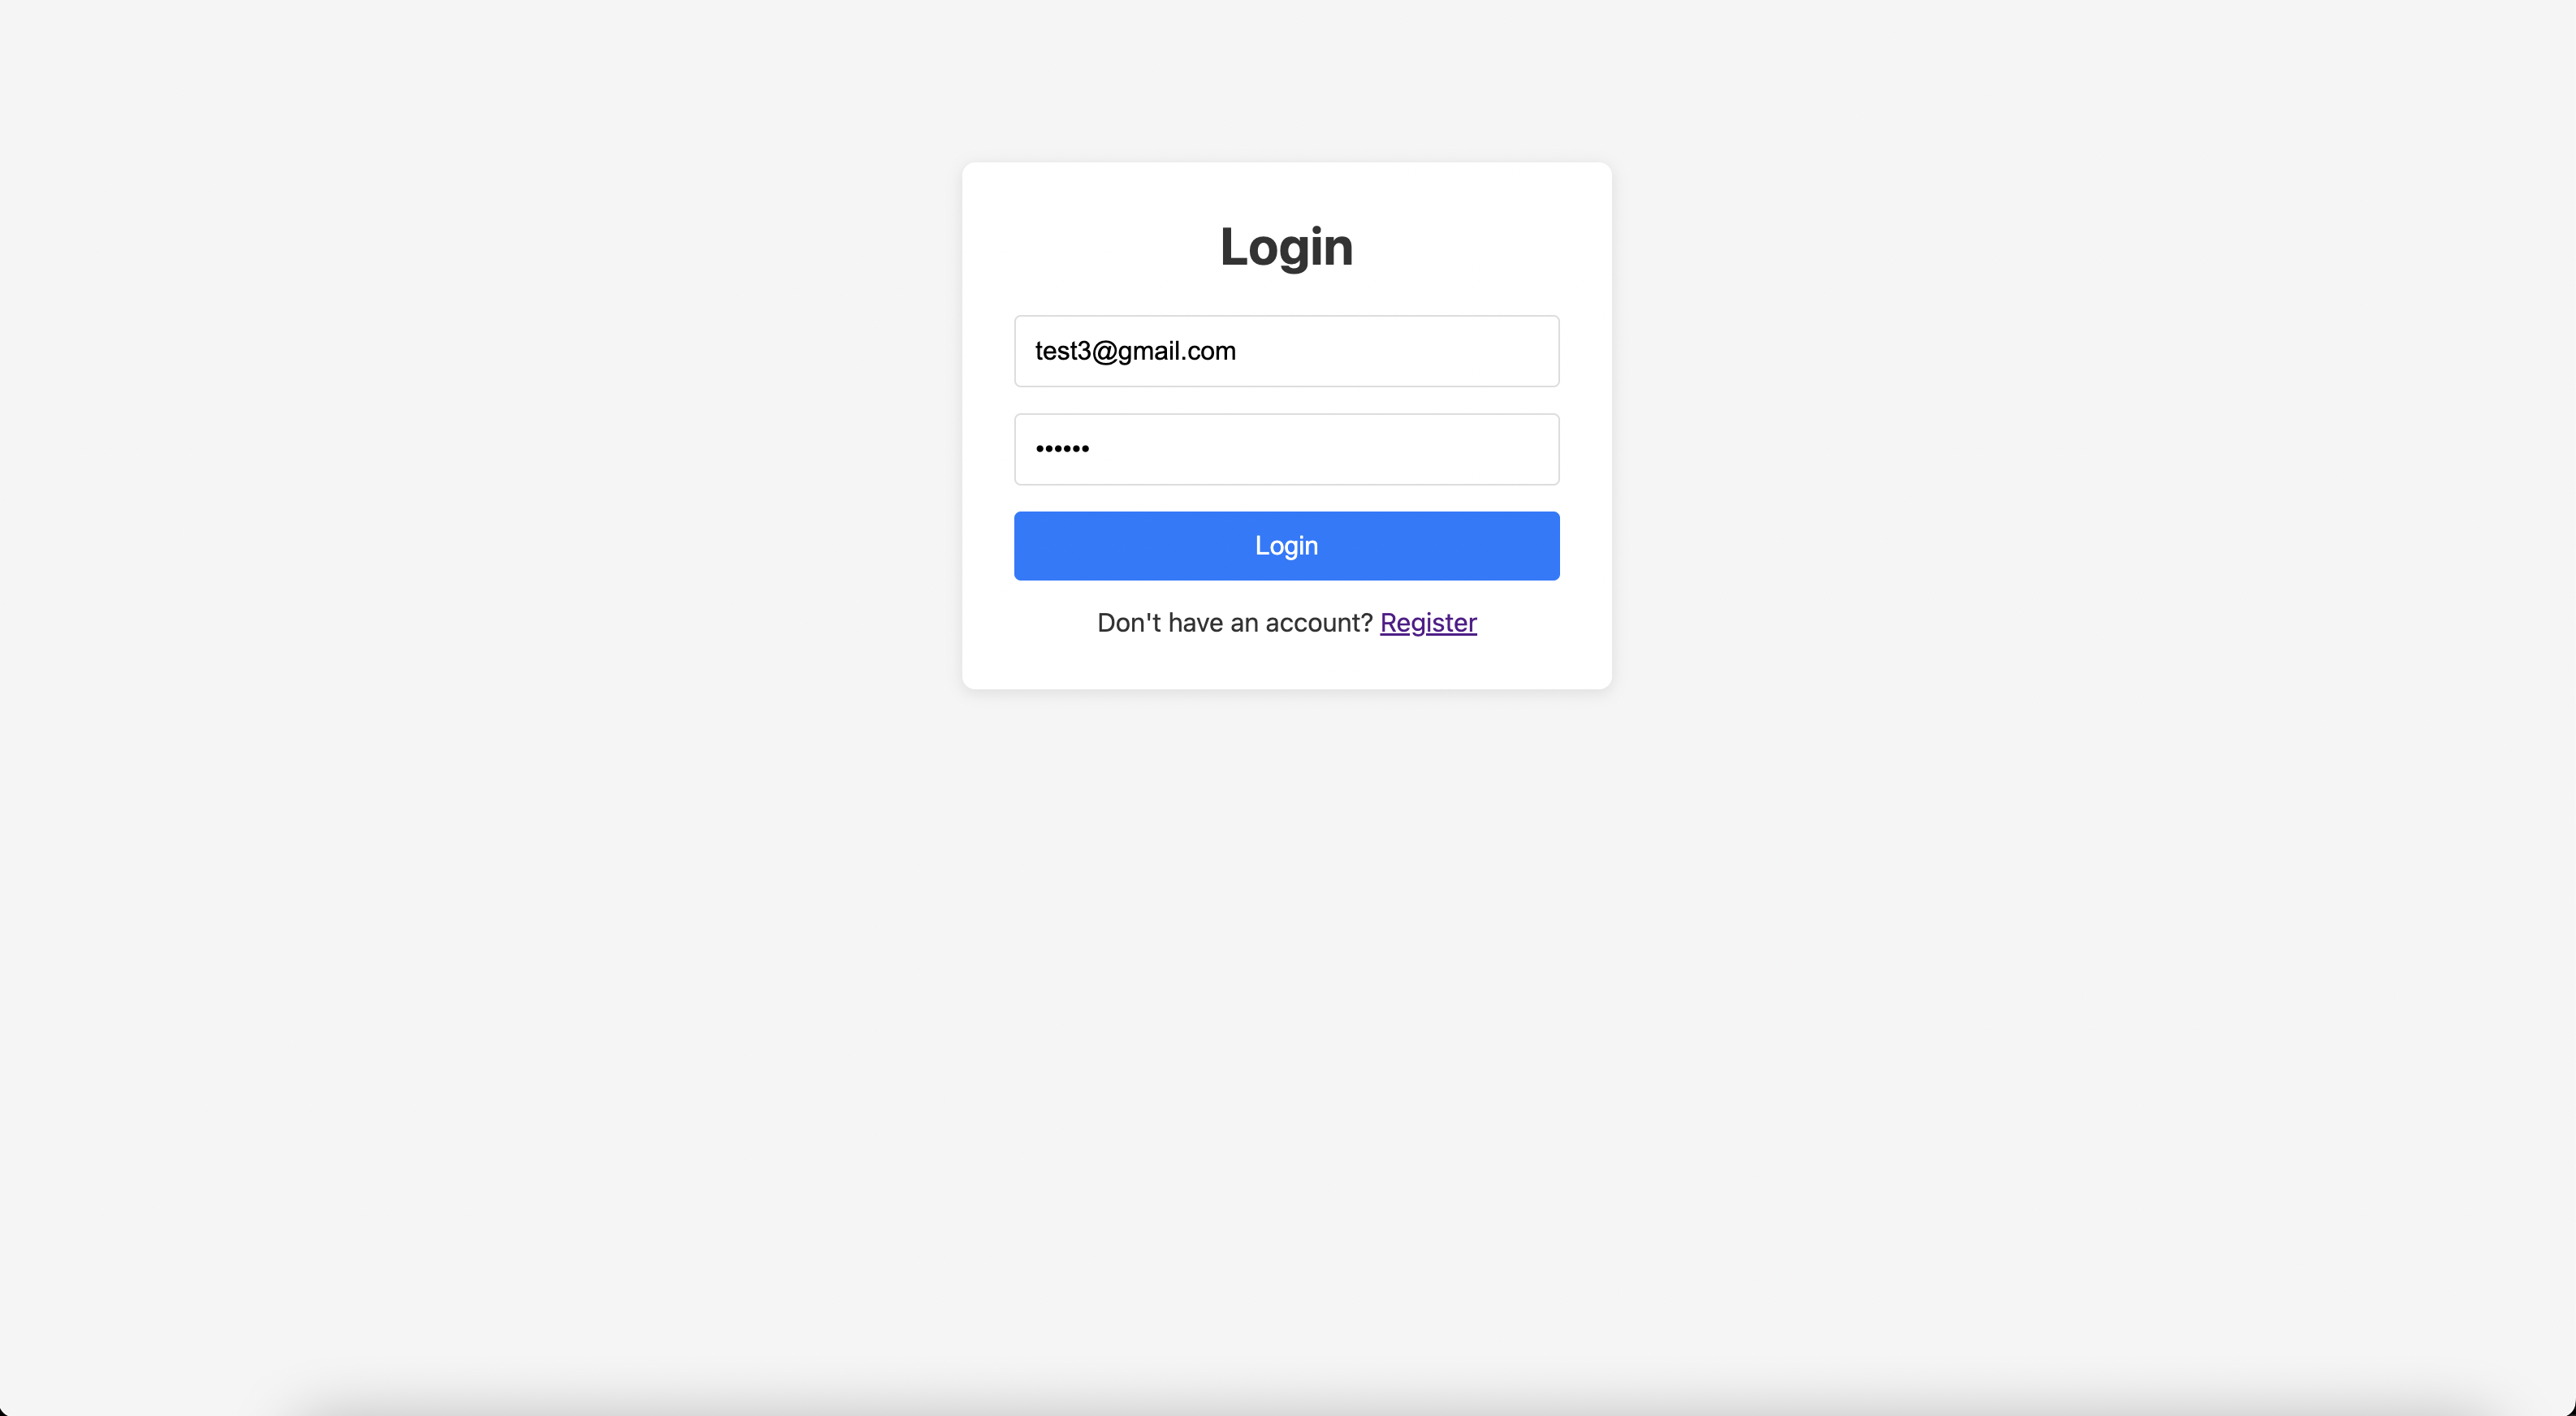This screenshot has height=1416, width=2576.
Task: Go to the Register page link
Action: [1428, 622]
